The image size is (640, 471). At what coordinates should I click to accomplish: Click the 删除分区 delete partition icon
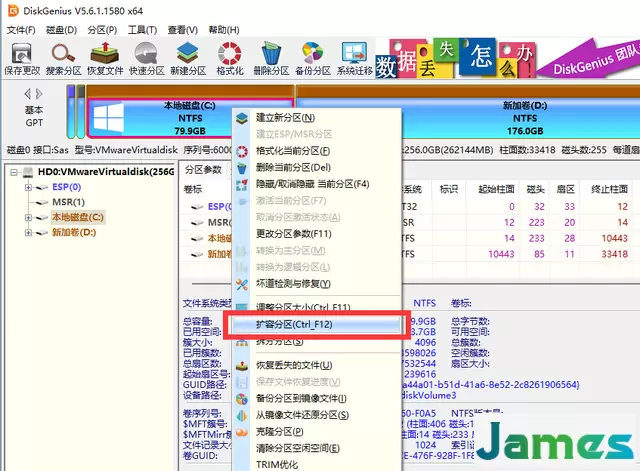[x=271, y=59]
